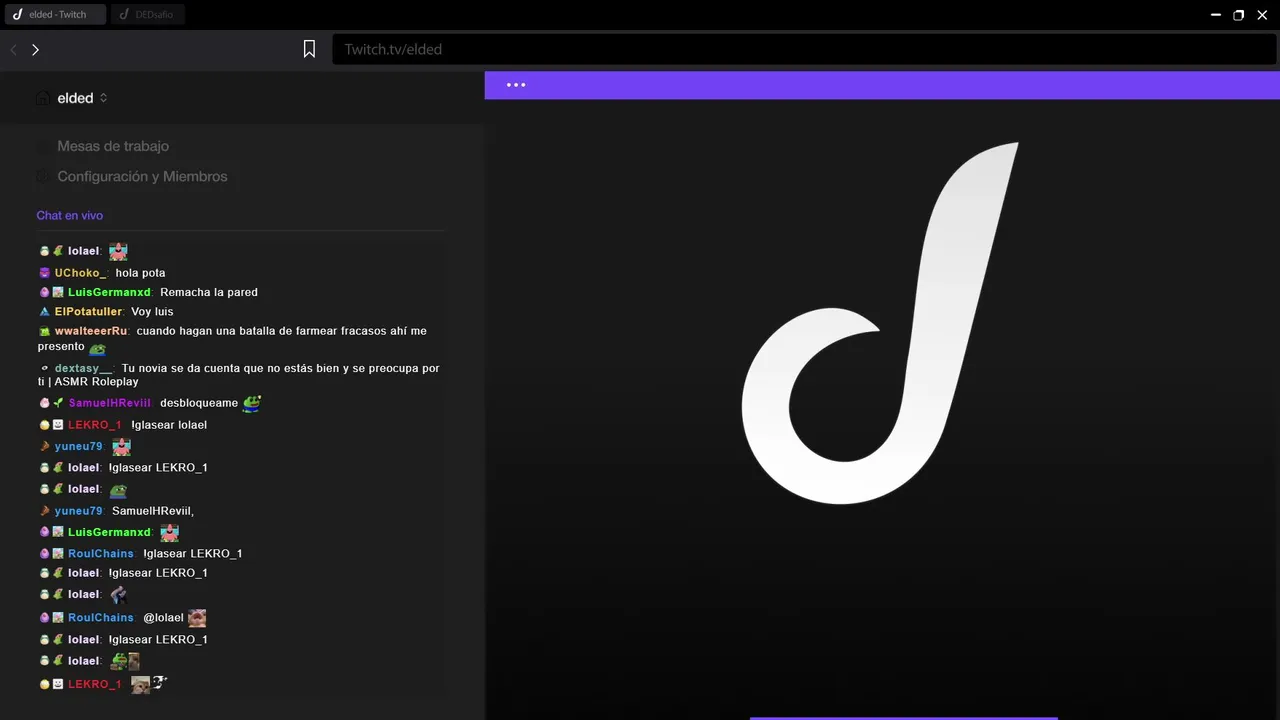Screen dimensions: 1280x720
Task: Select the wwalteeerRu username
Action: click(91, 331)
